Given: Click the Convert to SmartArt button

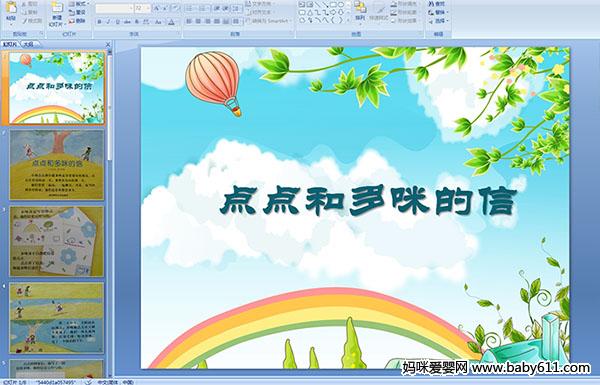Looking at the screenshot, I should 269,21.
